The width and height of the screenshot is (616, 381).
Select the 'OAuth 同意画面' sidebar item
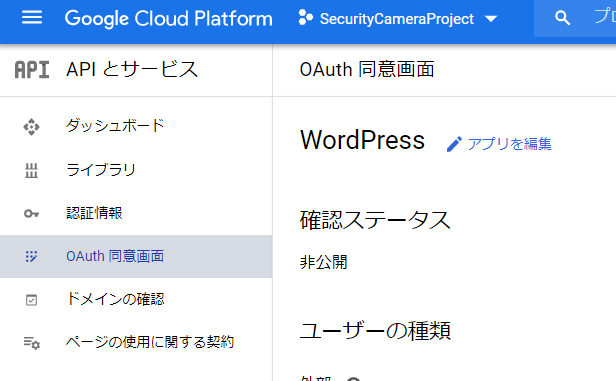[136, 256]
